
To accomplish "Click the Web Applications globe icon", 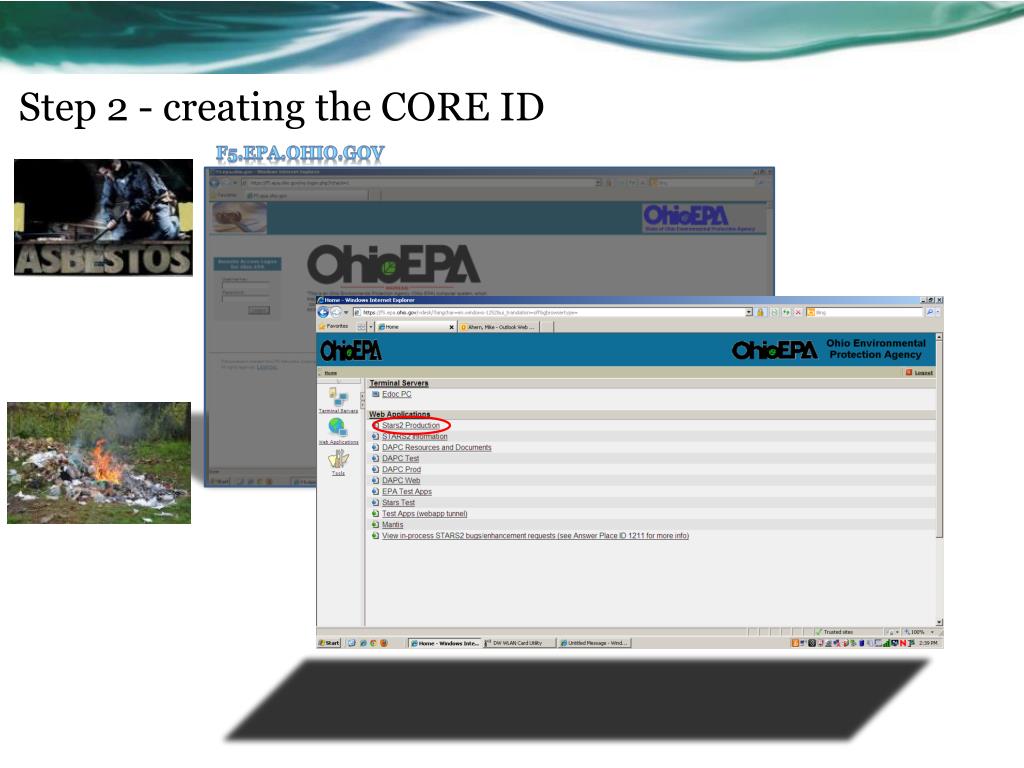I will pos(338,427).
